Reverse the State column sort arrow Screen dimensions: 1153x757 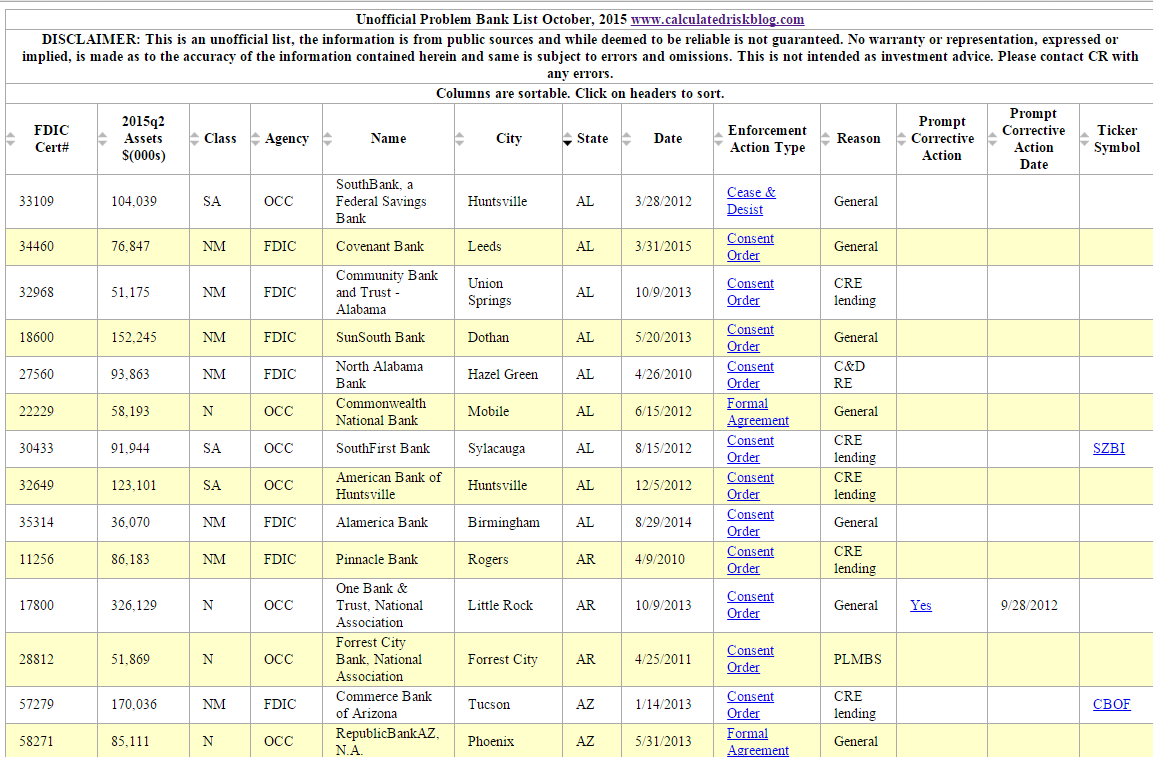coord(567,139)
